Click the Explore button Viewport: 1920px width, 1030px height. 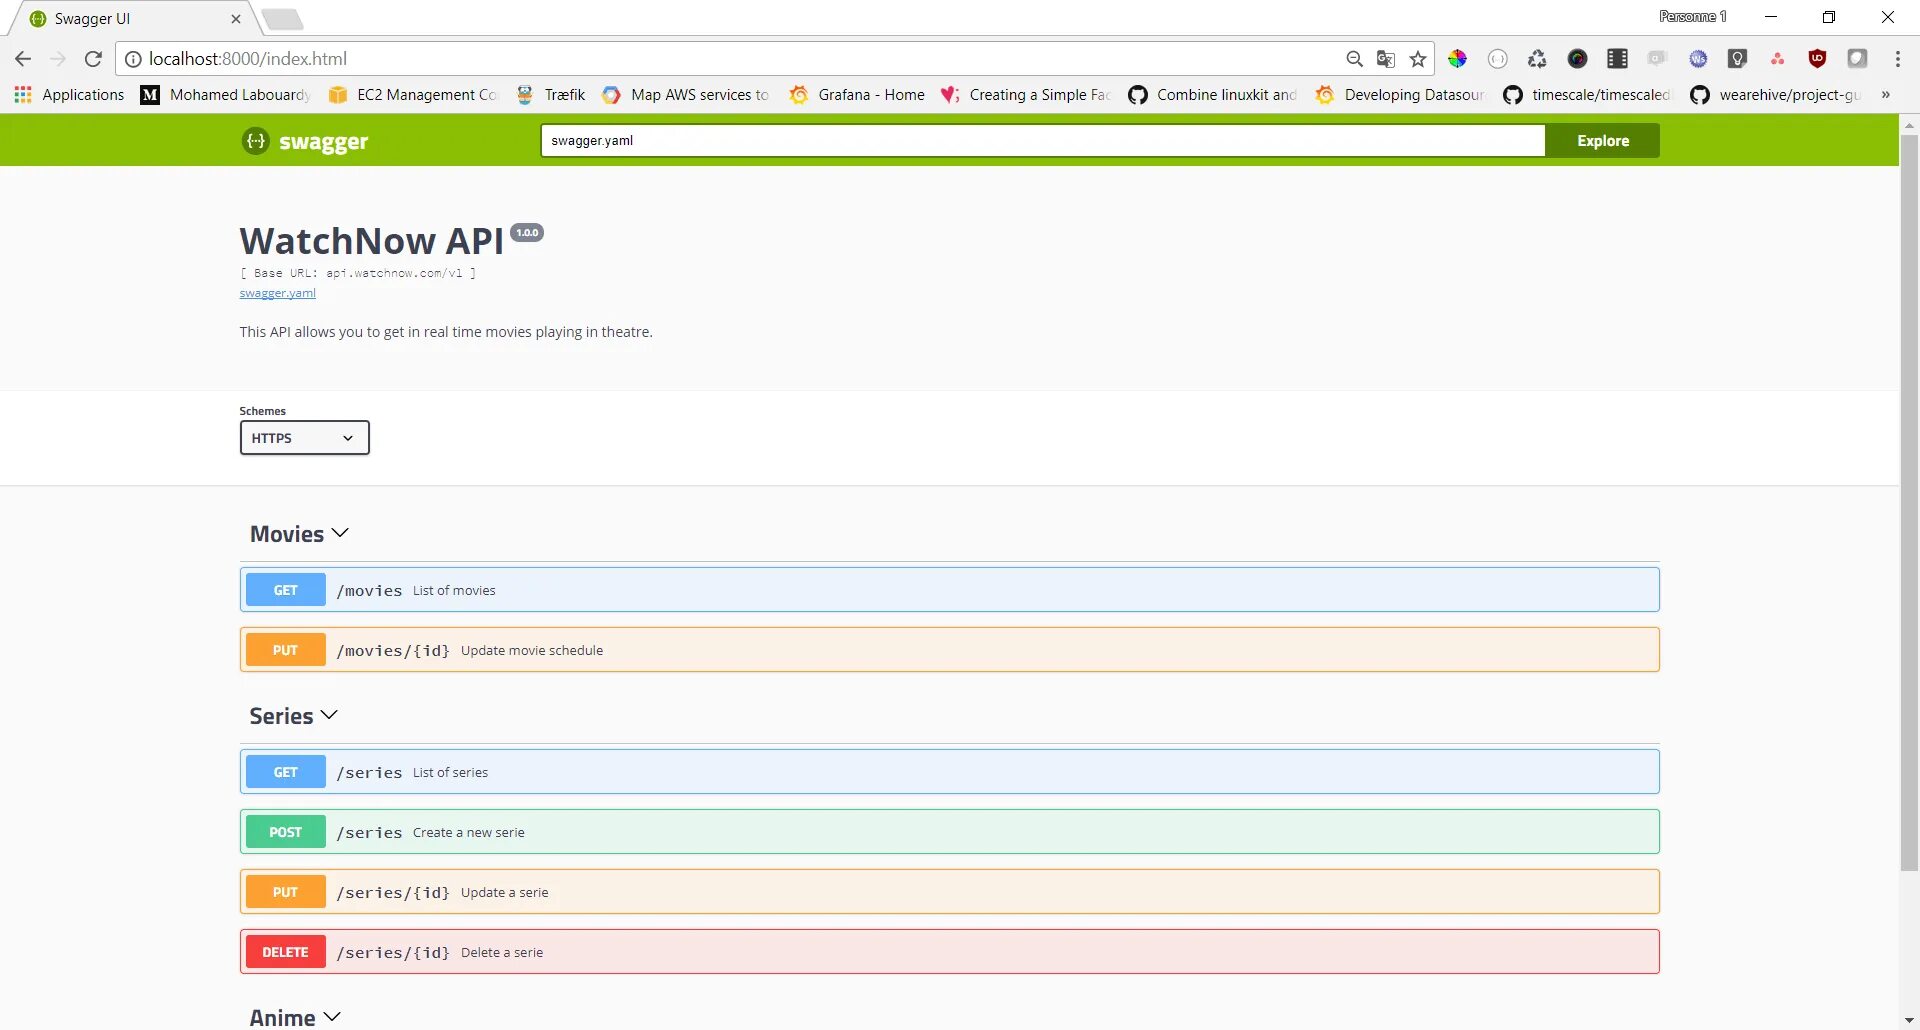(1602, 140)
